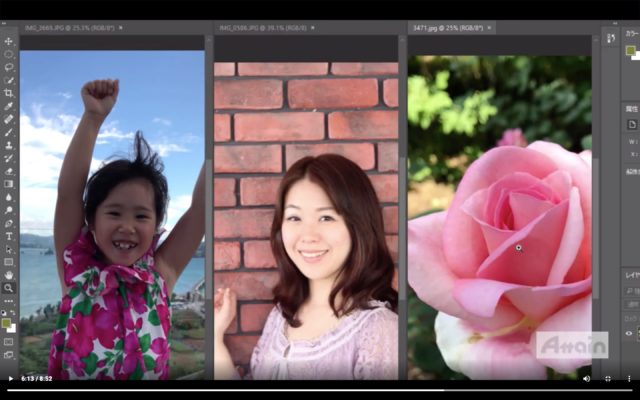Select the Gradient tool

pyautogui.click(x=9, y=184)
